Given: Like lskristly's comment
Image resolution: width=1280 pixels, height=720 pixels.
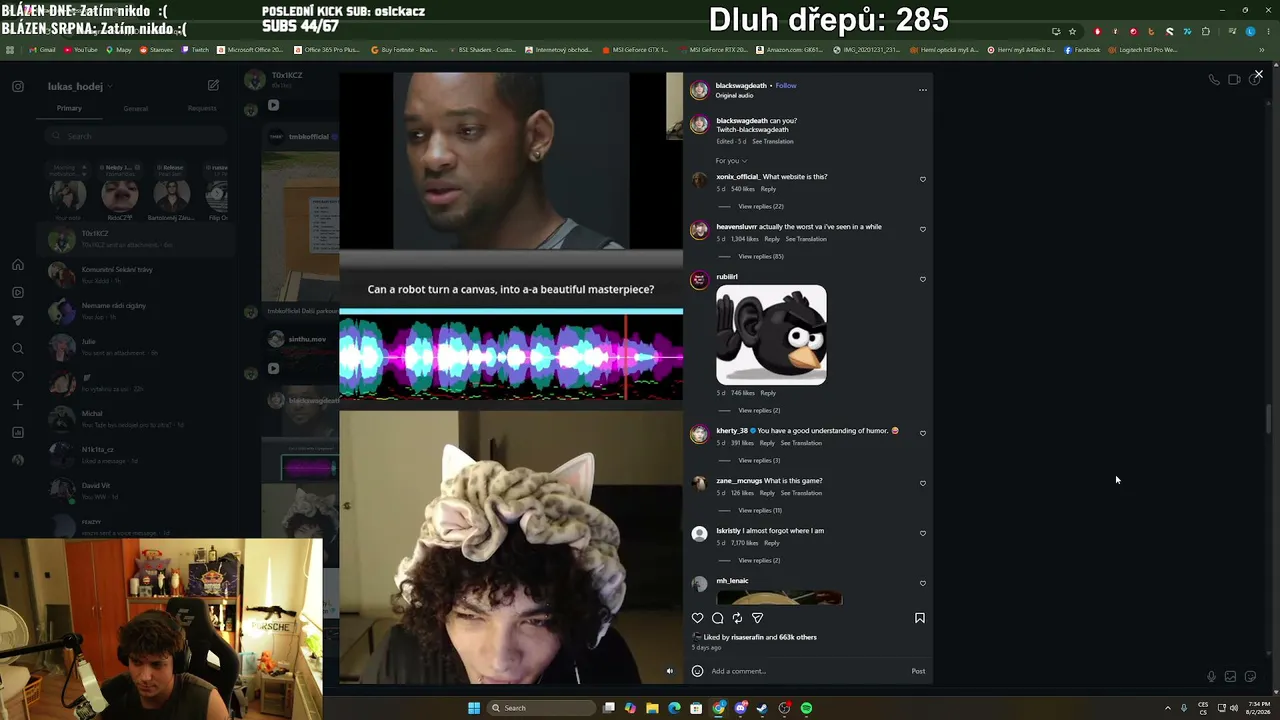Looking at the screenshot, I should (923, 534).
